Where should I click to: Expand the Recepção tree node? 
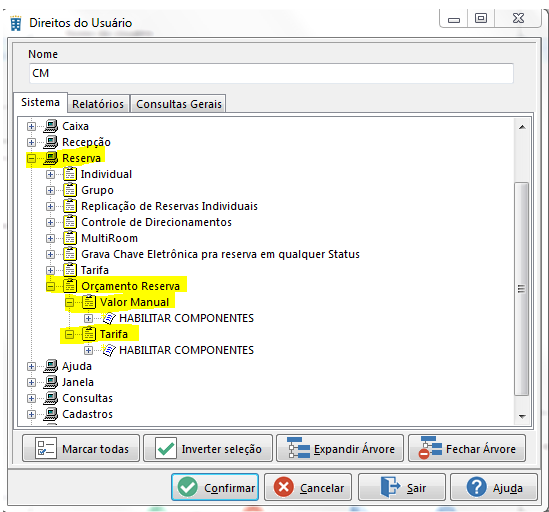coord(31,142)
